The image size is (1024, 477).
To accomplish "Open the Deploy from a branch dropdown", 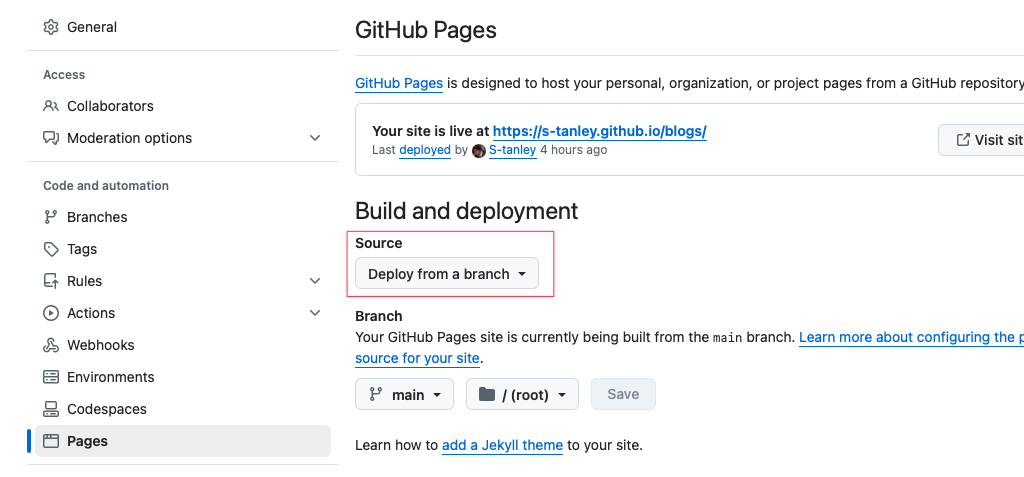I will (447, 274).
